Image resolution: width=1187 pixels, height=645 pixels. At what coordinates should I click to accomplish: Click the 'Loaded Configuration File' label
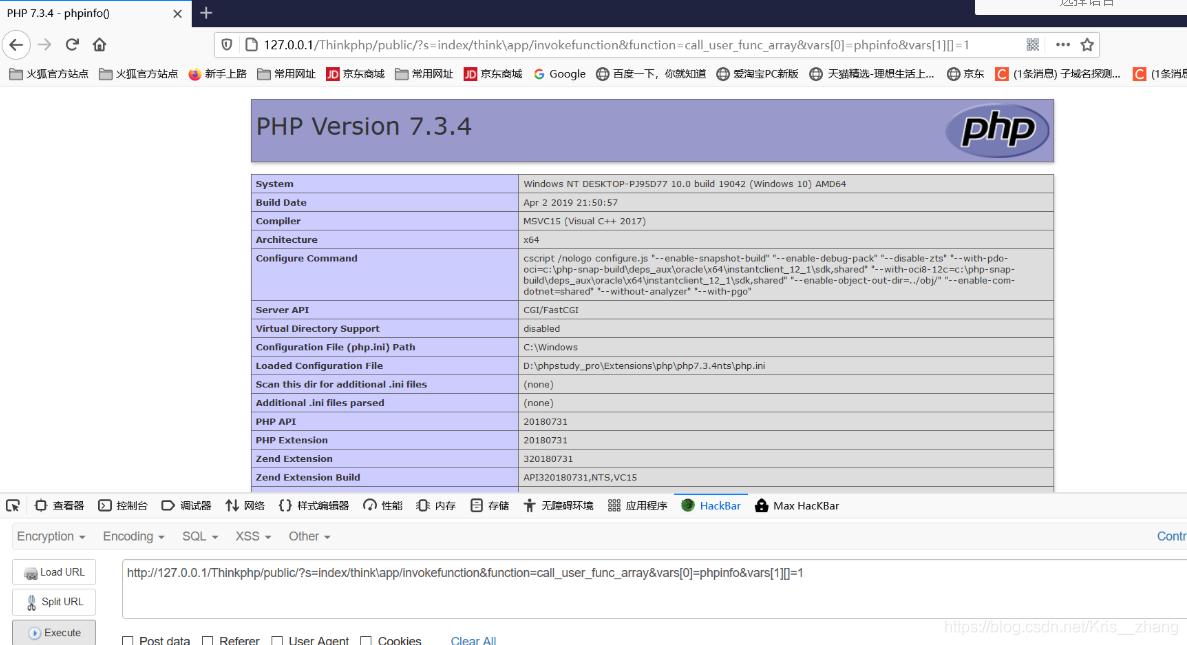click(x=319, y=366)
